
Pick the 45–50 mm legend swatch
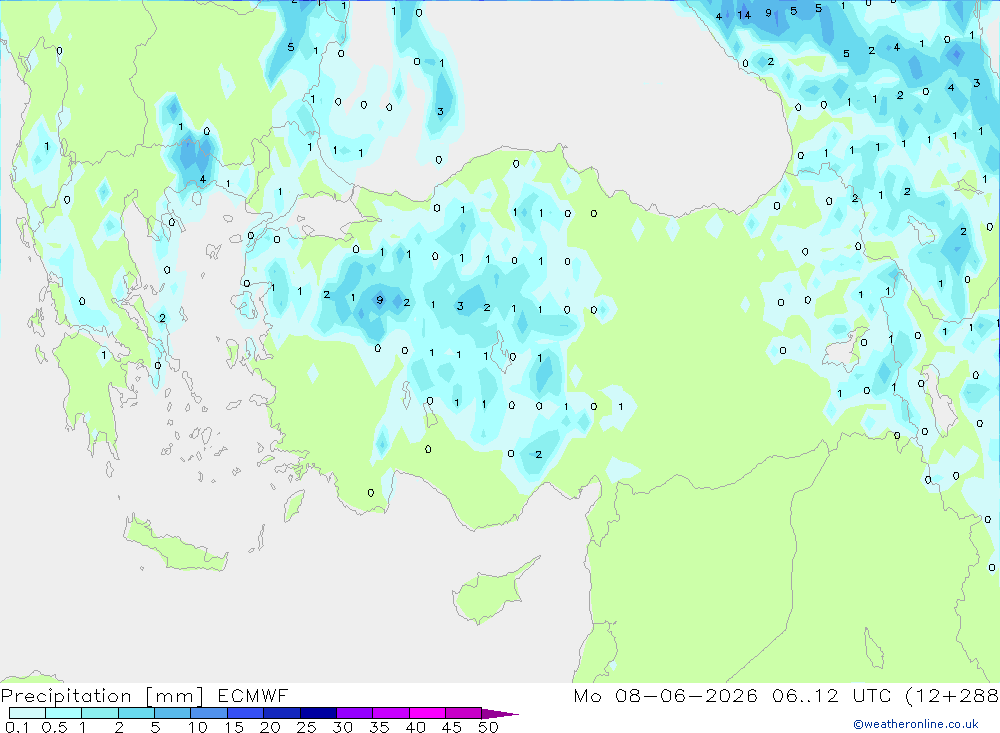[463, 713]
